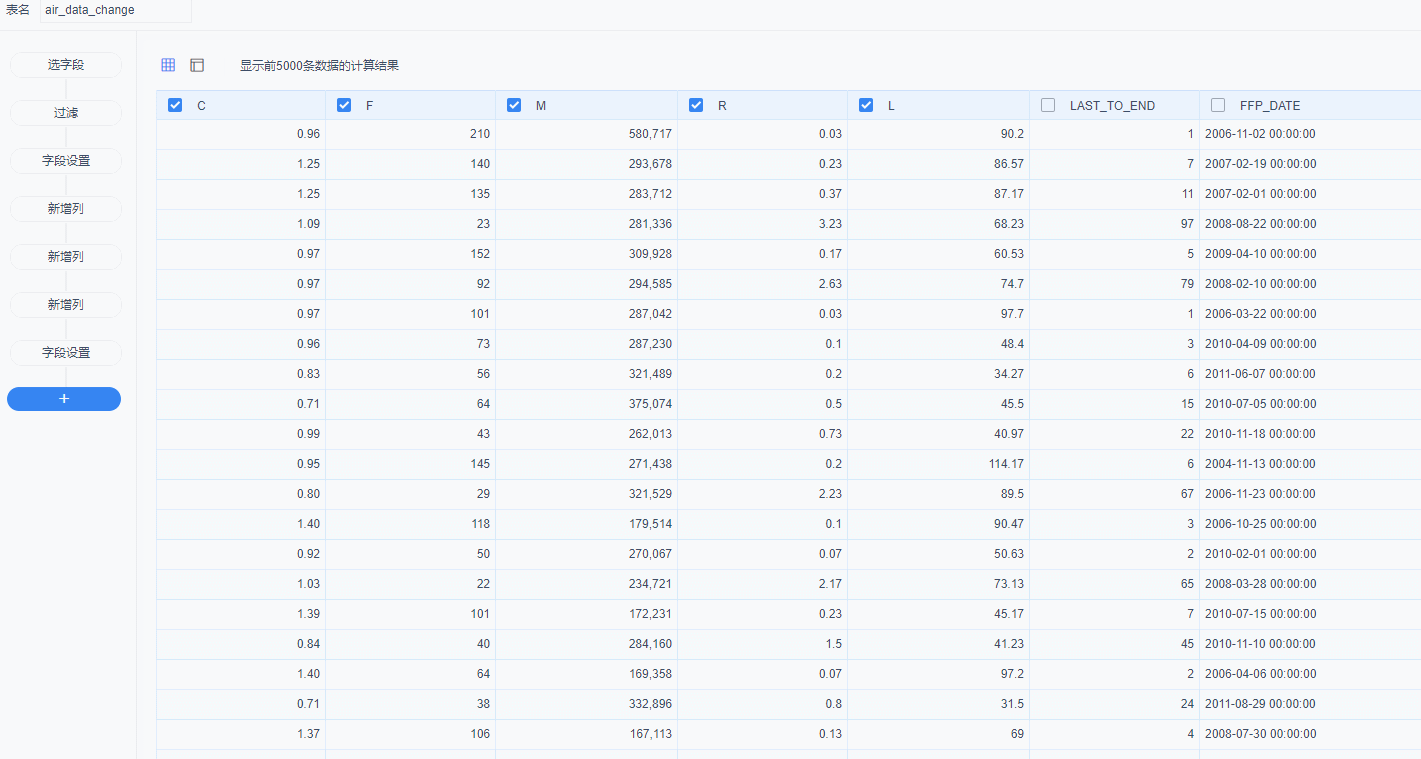
Task: Select the first 新增列 step
Action: point(66,209)
